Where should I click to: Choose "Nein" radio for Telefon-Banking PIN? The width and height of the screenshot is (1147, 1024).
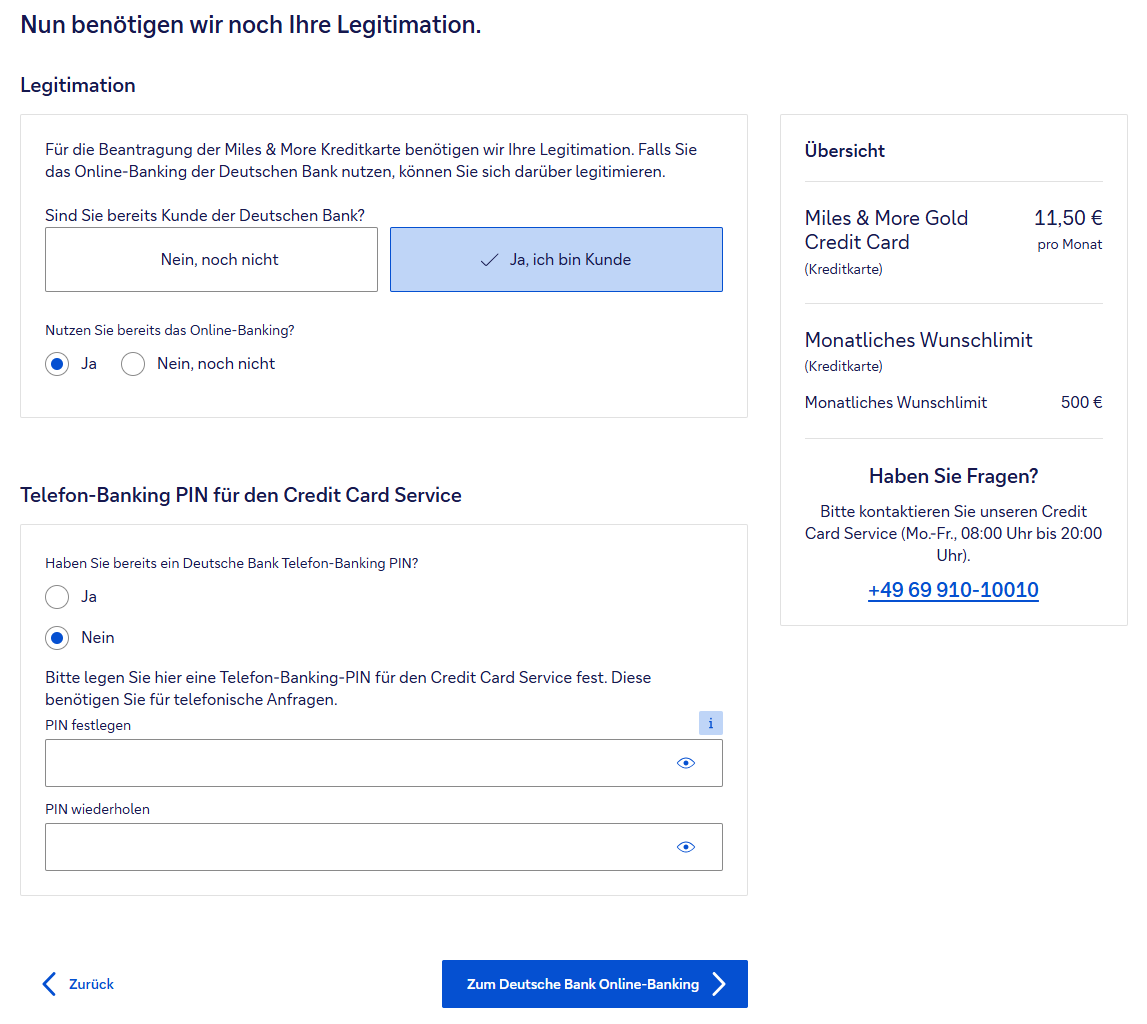[x=58, y=638]
